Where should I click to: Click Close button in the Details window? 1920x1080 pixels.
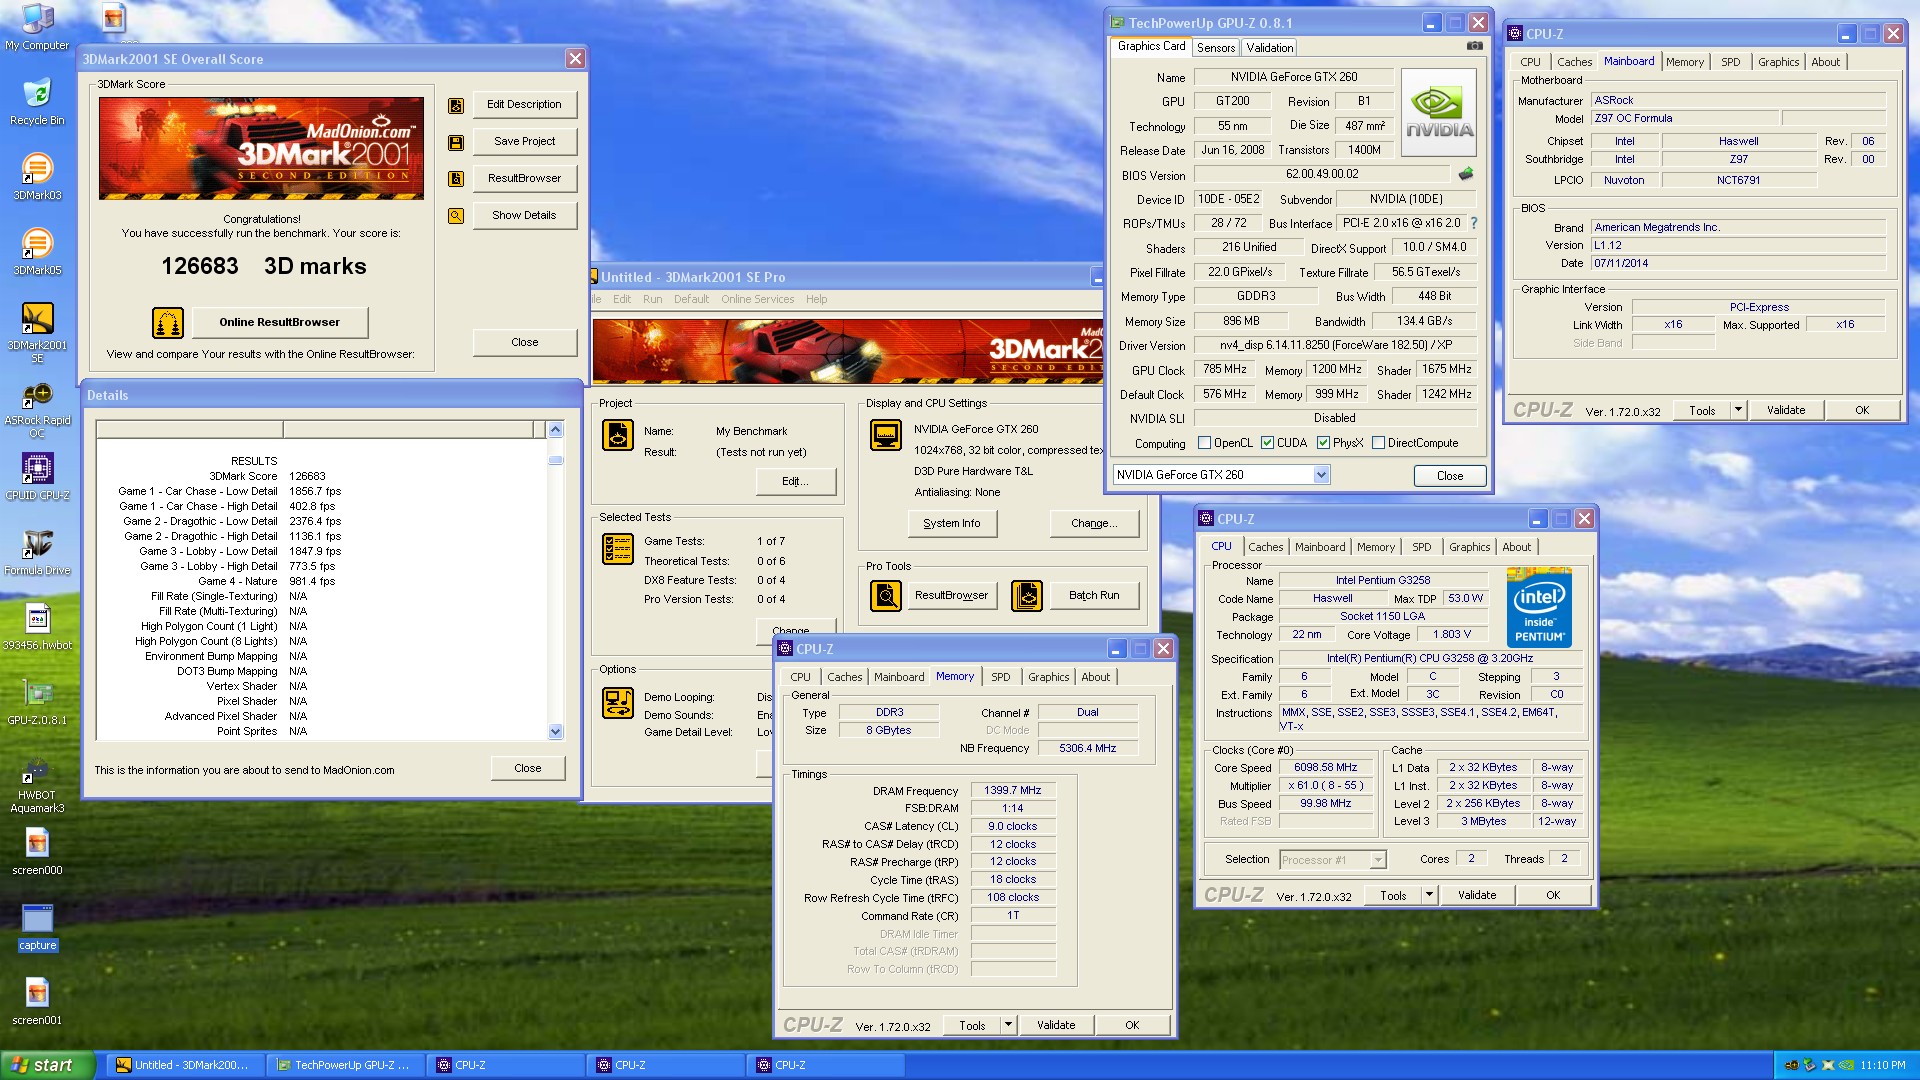(x=528, y=768)
